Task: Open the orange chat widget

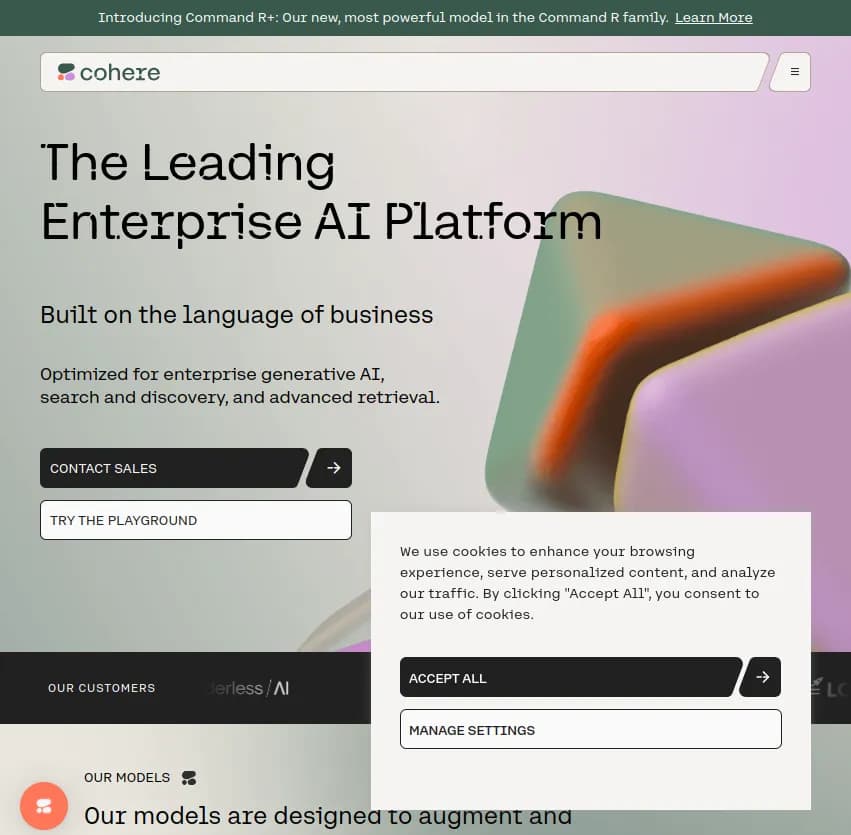Action: (42, 805)
